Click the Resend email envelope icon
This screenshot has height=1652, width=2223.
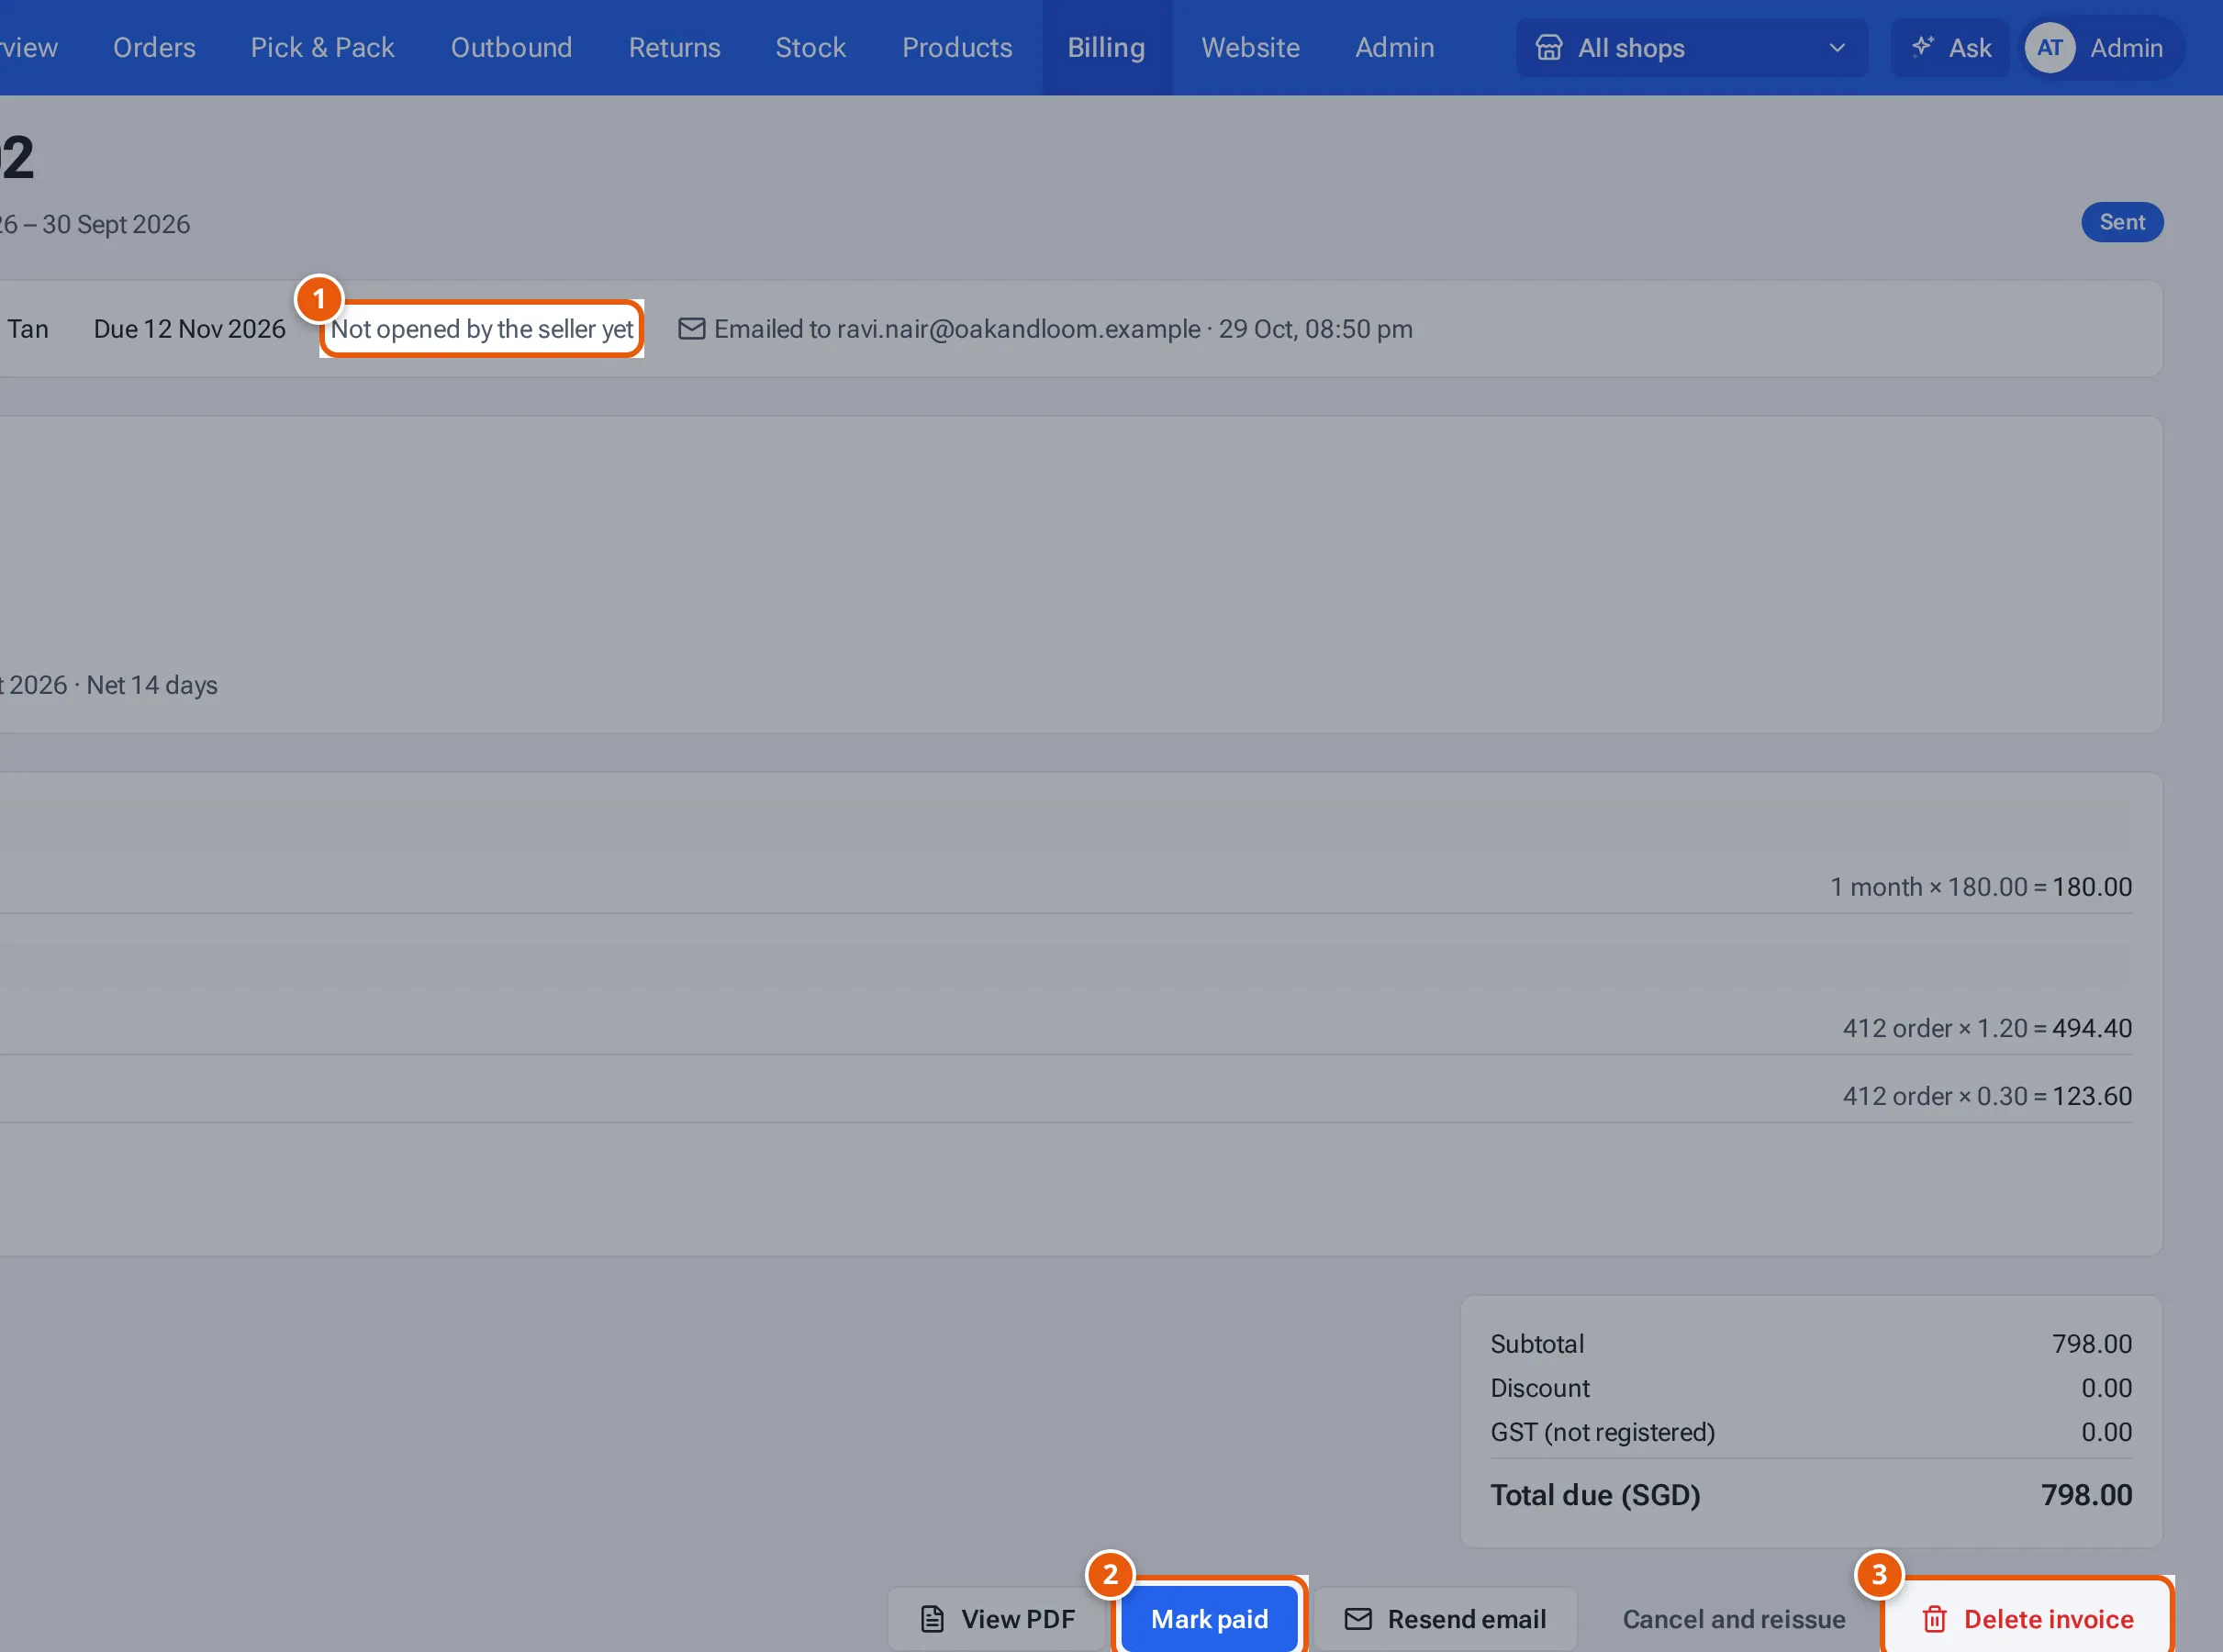pyautogui.click(x=1357, y=1618)
